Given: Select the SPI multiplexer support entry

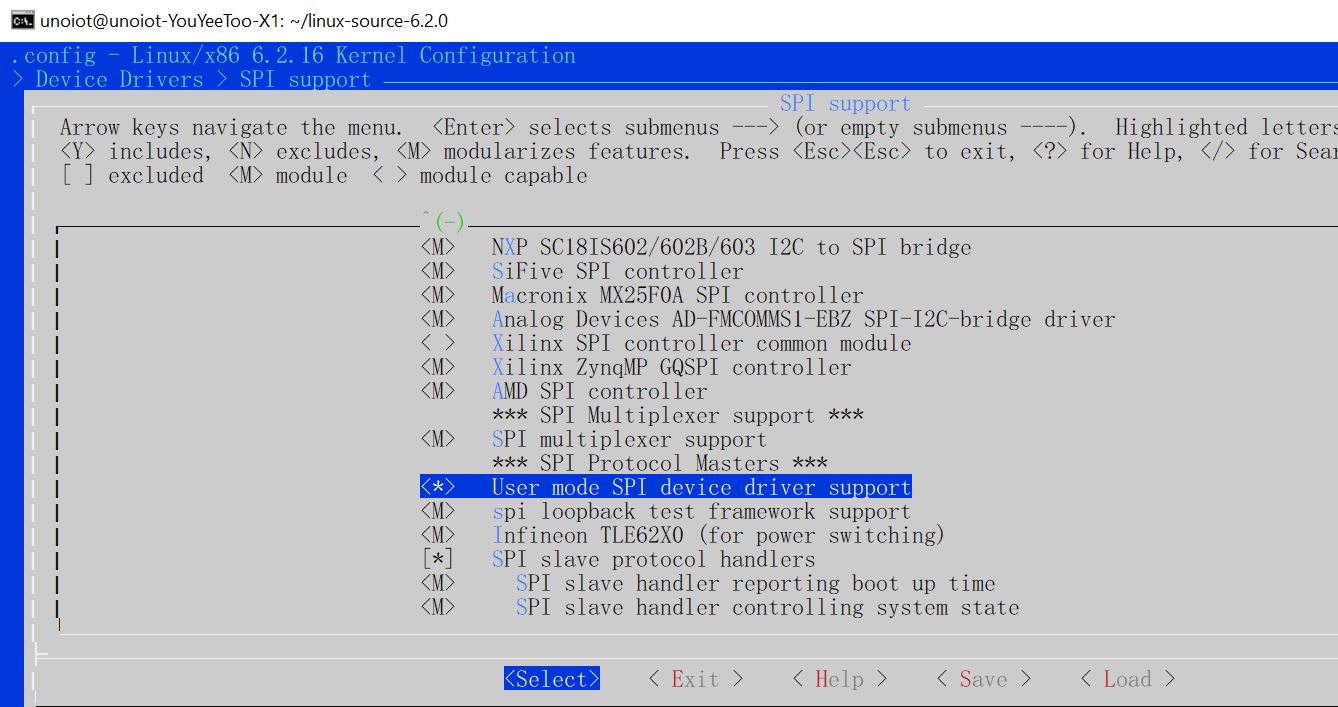Looking at the screenshot, I should [630, 439].
